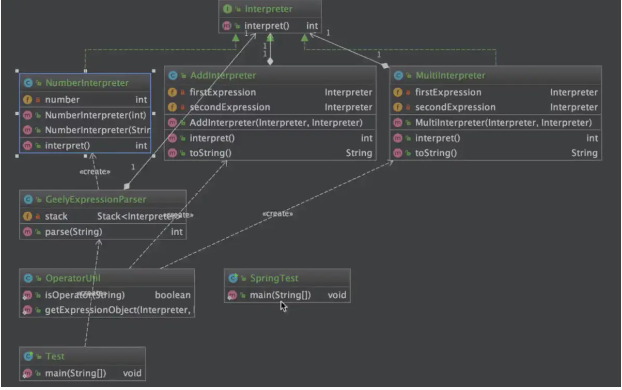The height and width of the screenshot is (390, 622).
Task: Click the GeelyExpressionParser class icon
Action: pos(28,199)
